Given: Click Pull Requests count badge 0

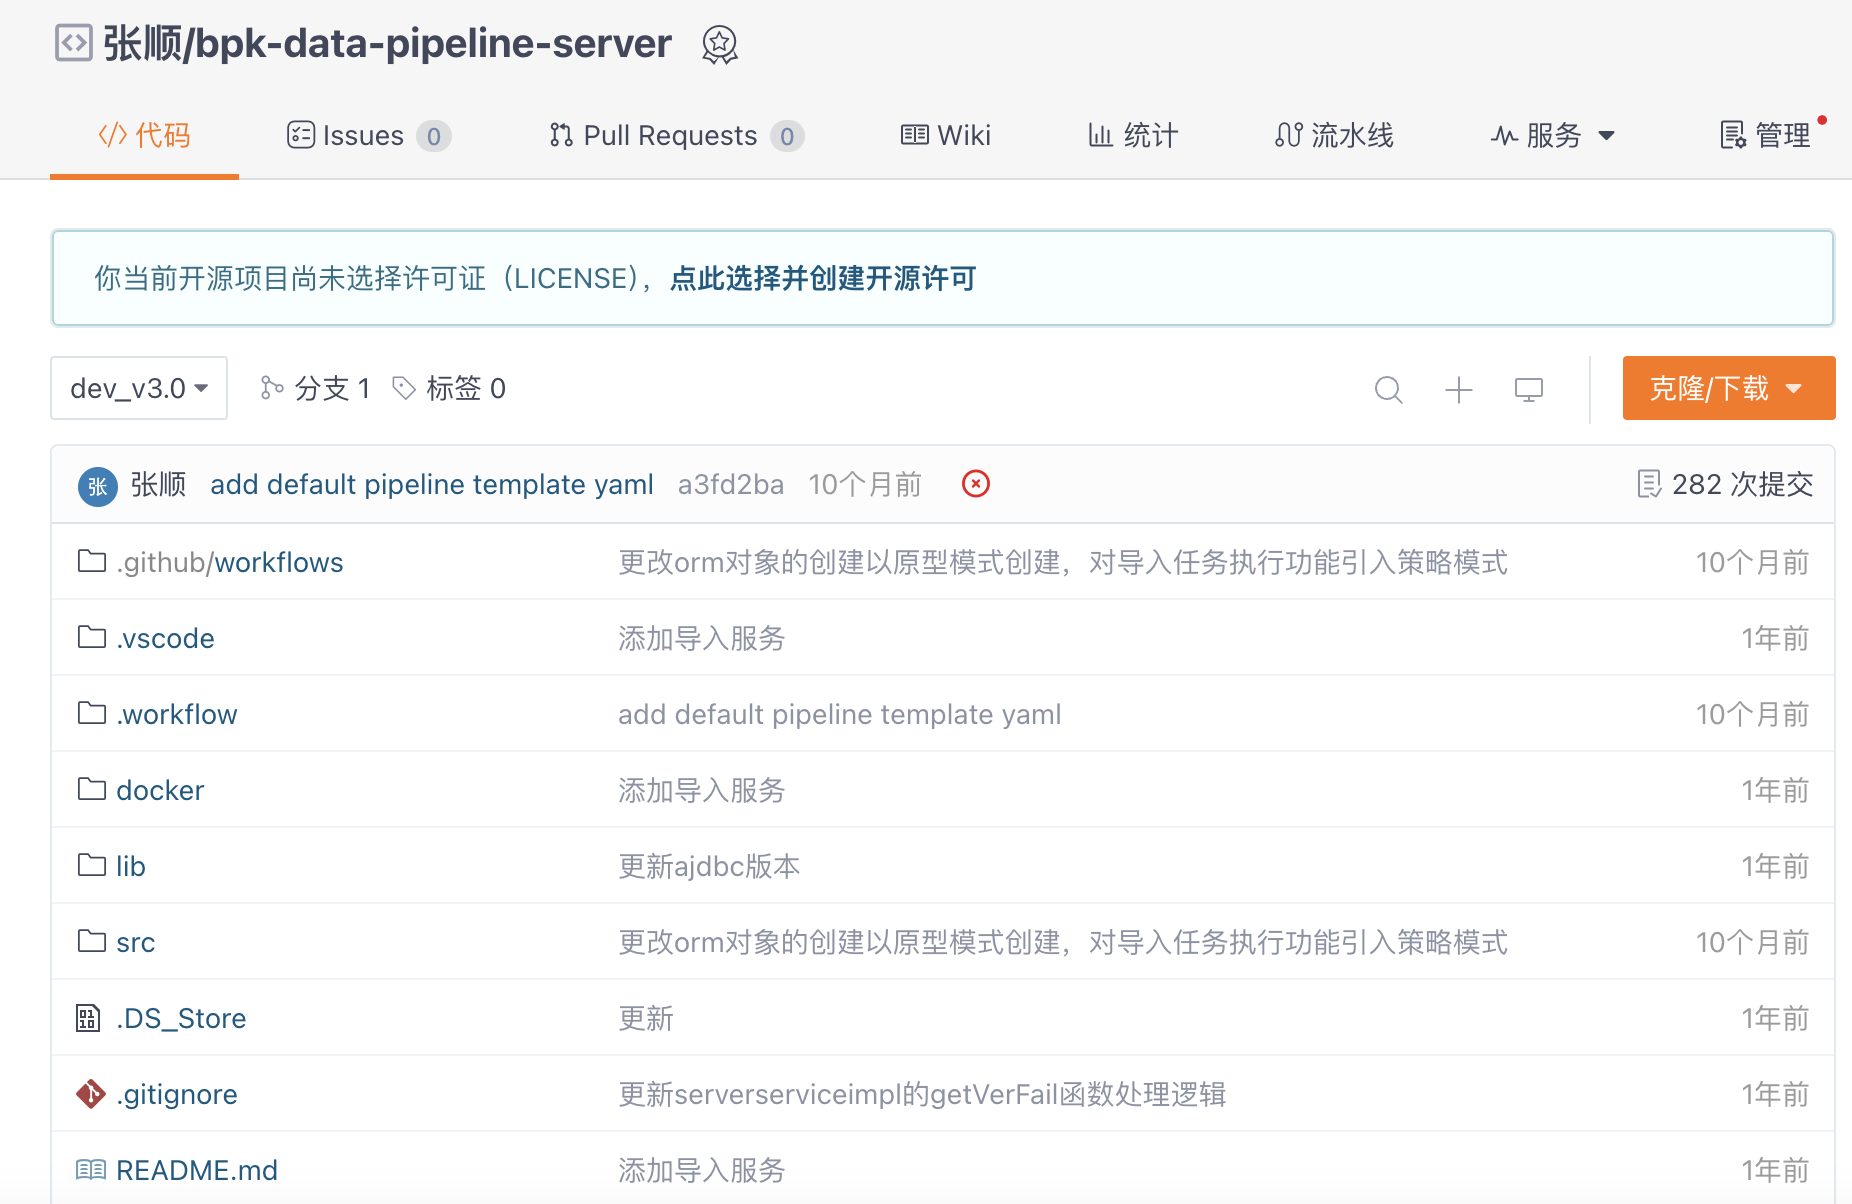Looking at the screenshot, I should [787, 136].
